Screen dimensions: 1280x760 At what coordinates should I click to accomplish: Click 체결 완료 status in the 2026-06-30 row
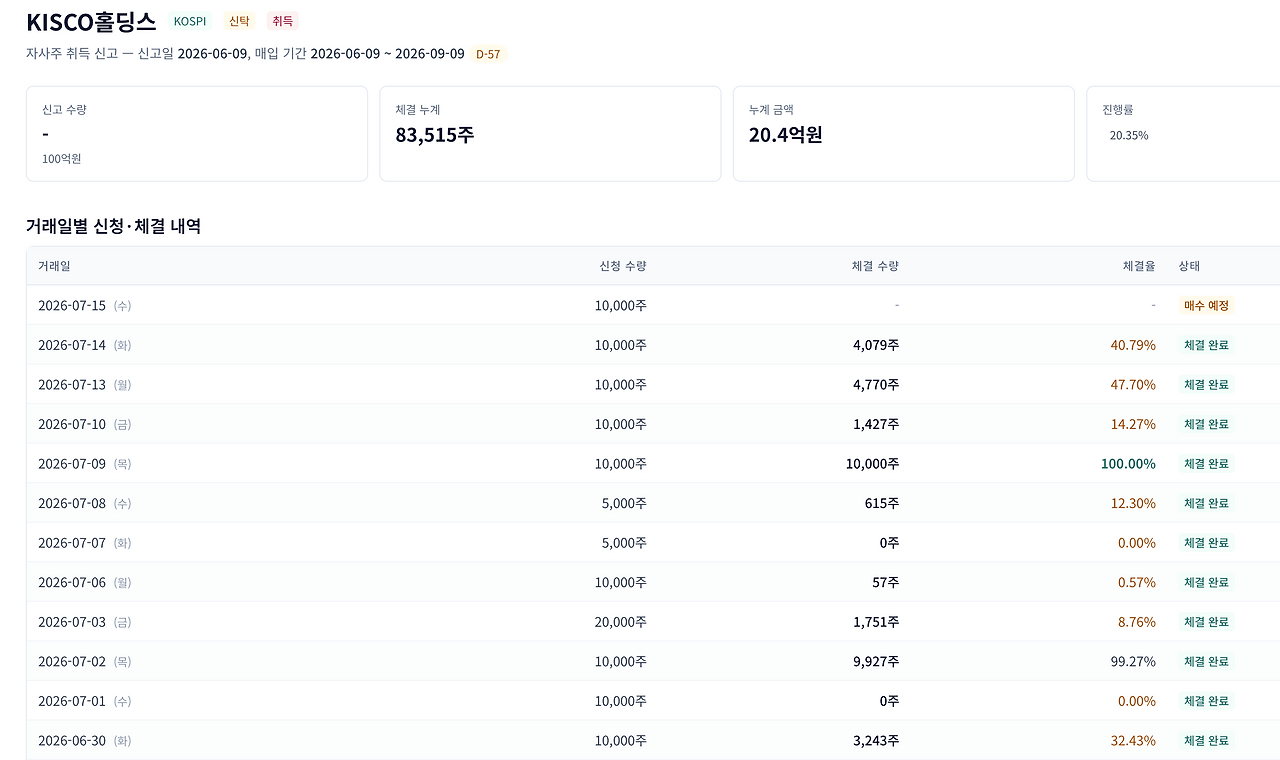click(x=1206, y=740)
